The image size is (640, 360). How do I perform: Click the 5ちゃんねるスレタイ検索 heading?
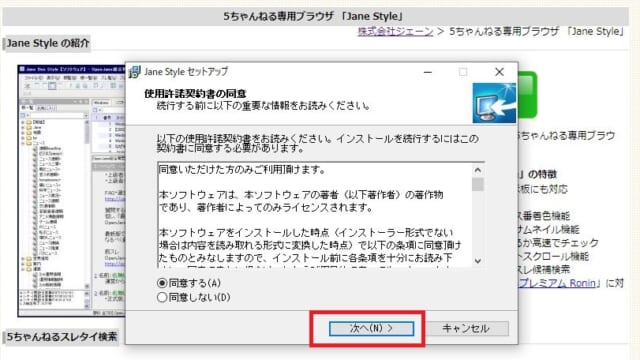pyautogui.click(x=62, y=337)
